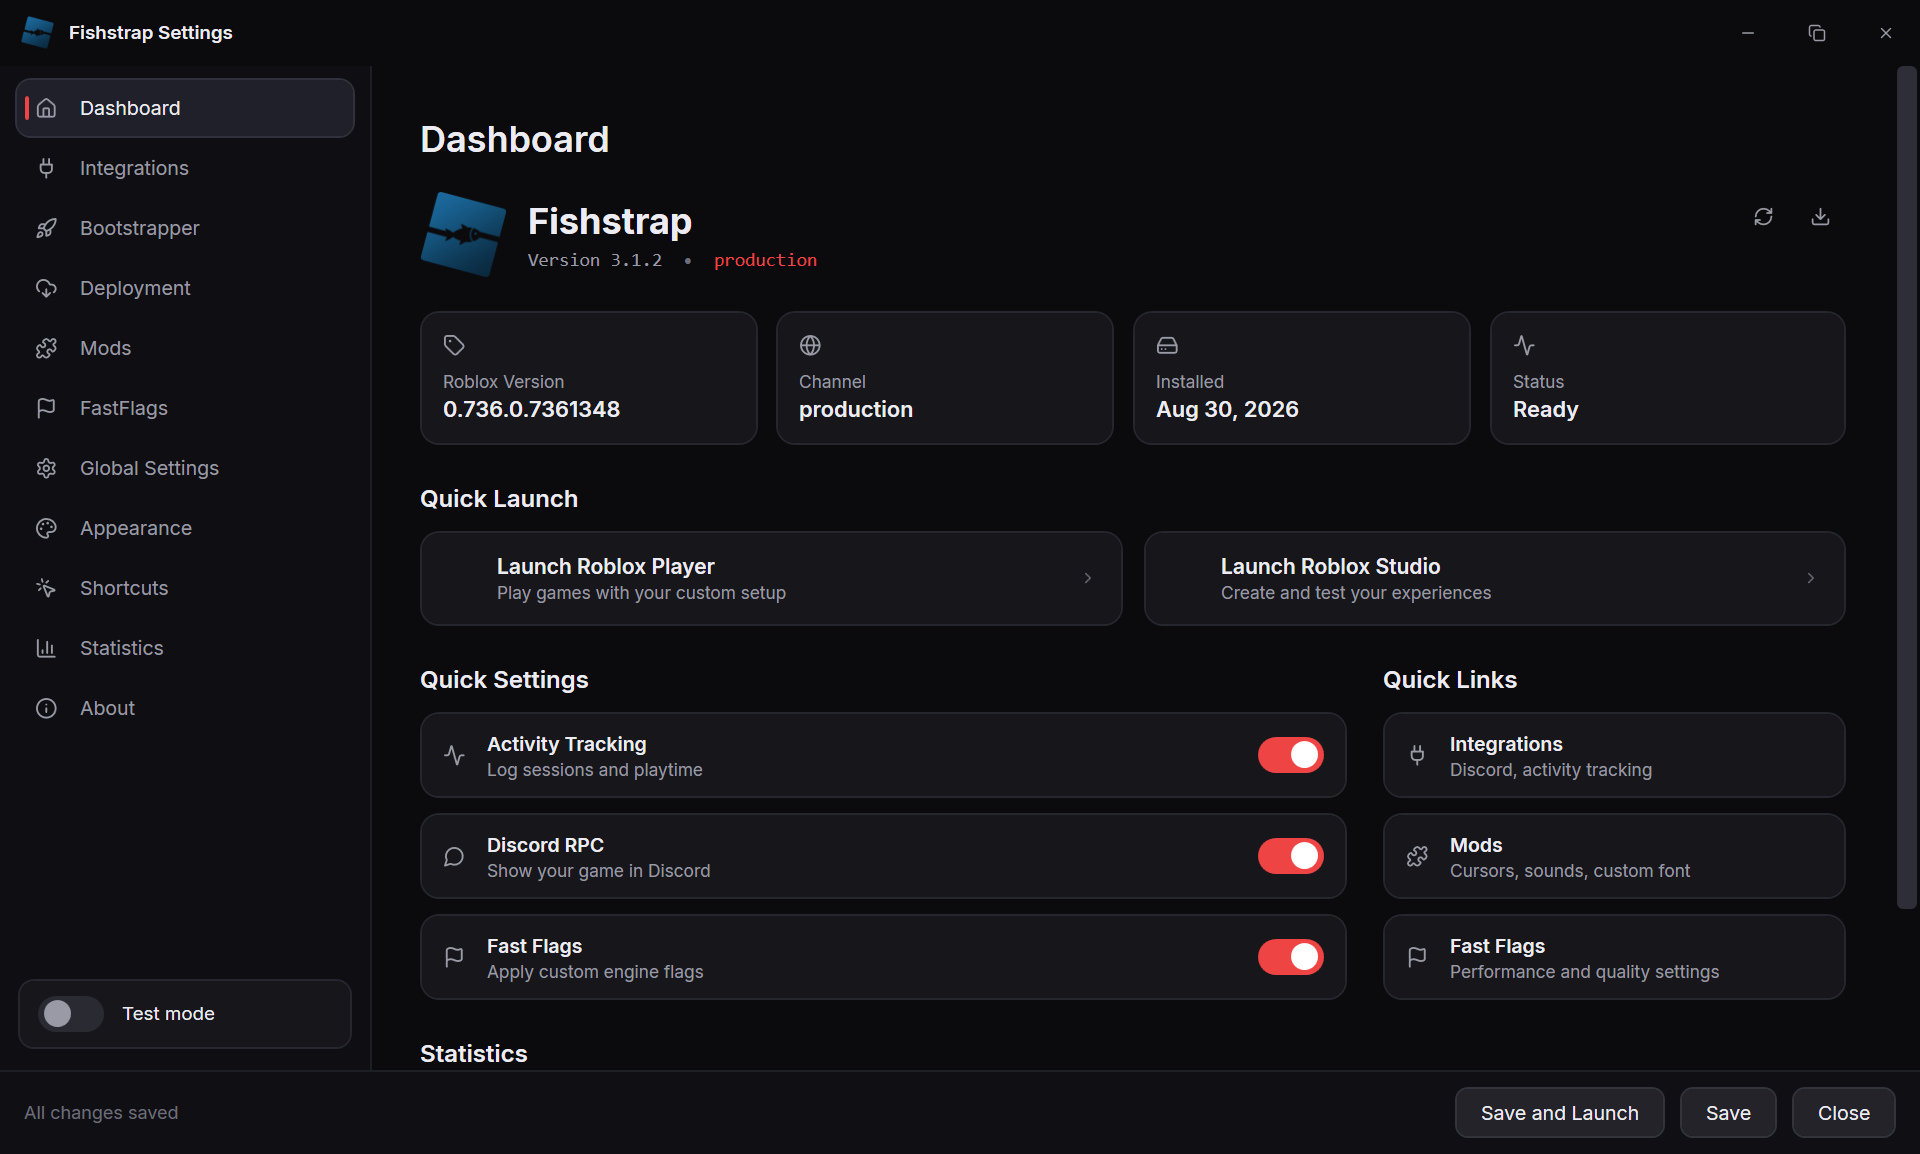Open Integrations quick link card

pyautogui.click(x=1614, y=755)
